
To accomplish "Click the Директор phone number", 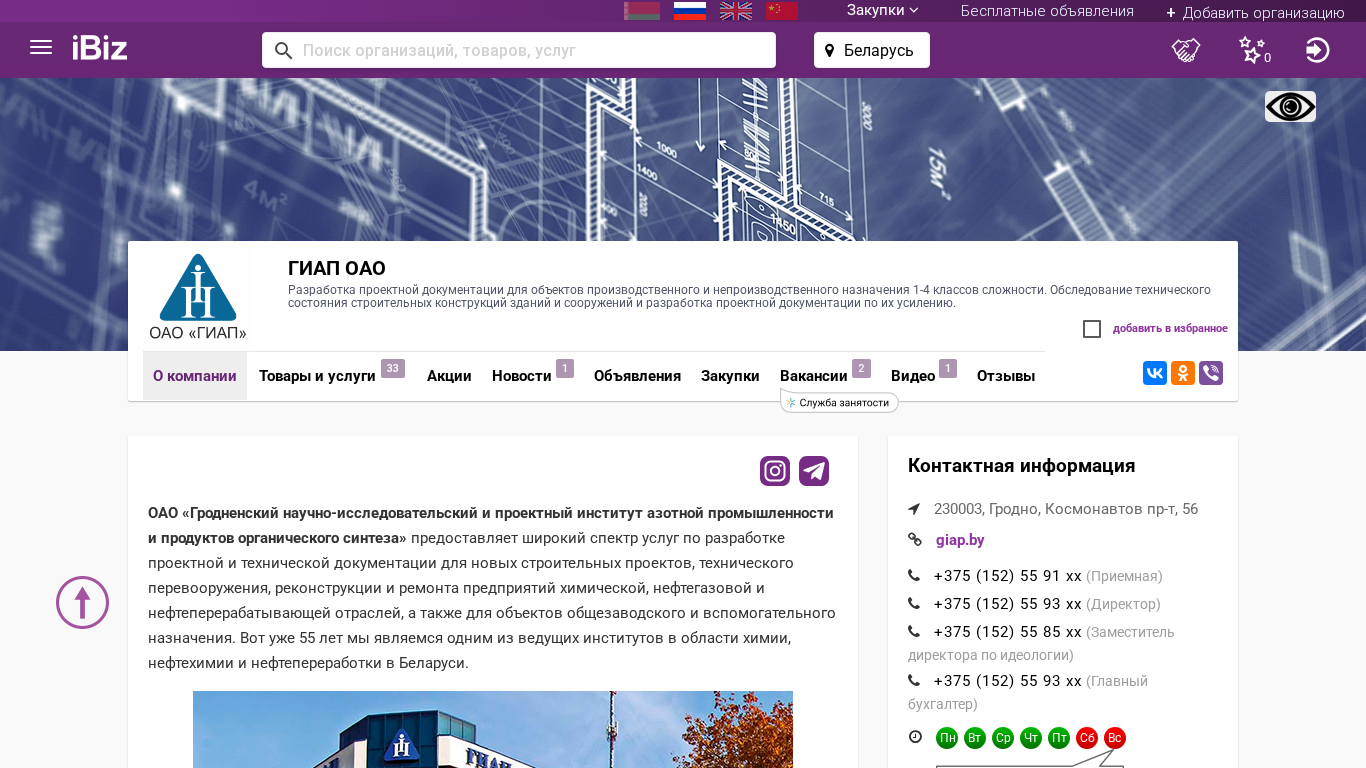I will 1007,604.
